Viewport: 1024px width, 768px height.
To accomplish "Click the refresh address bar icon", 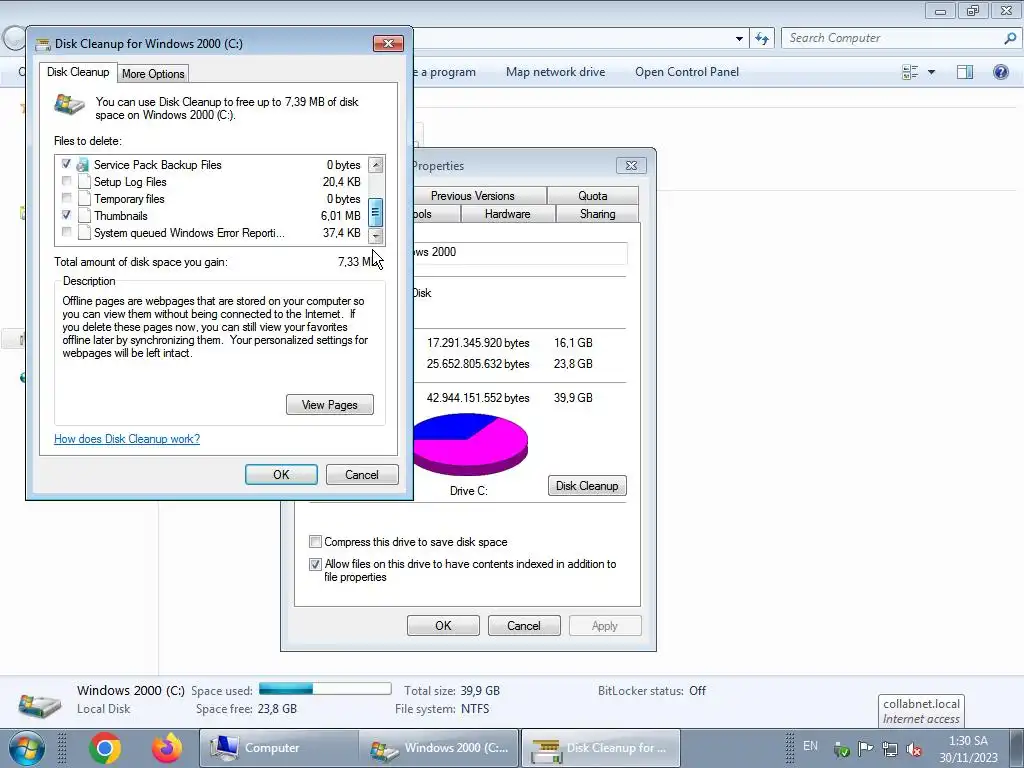I will point(762,39).
